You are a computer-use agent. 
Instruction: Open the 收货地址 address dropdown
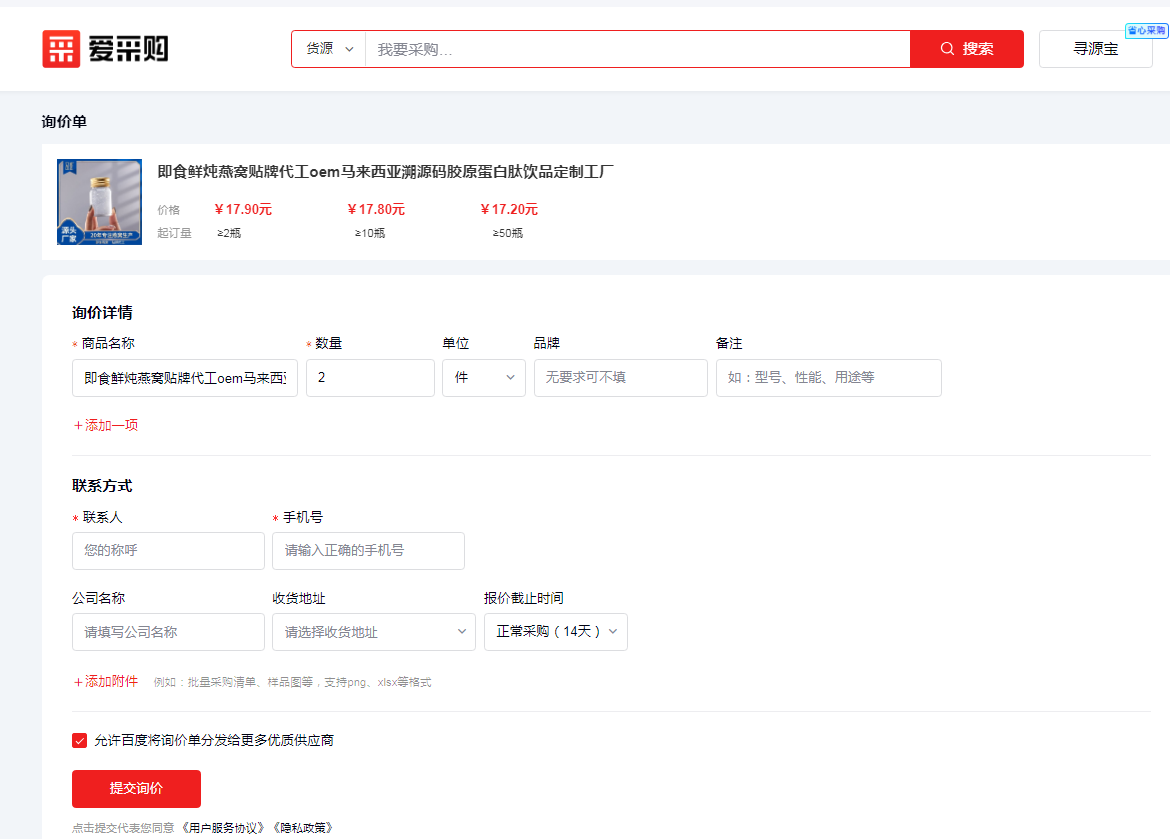tap(373, 632)
